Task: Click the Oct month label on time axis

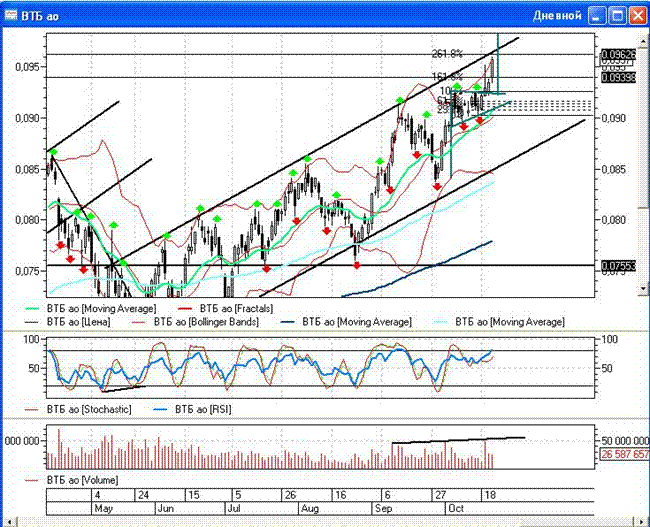Action: (x=456, y=508)
